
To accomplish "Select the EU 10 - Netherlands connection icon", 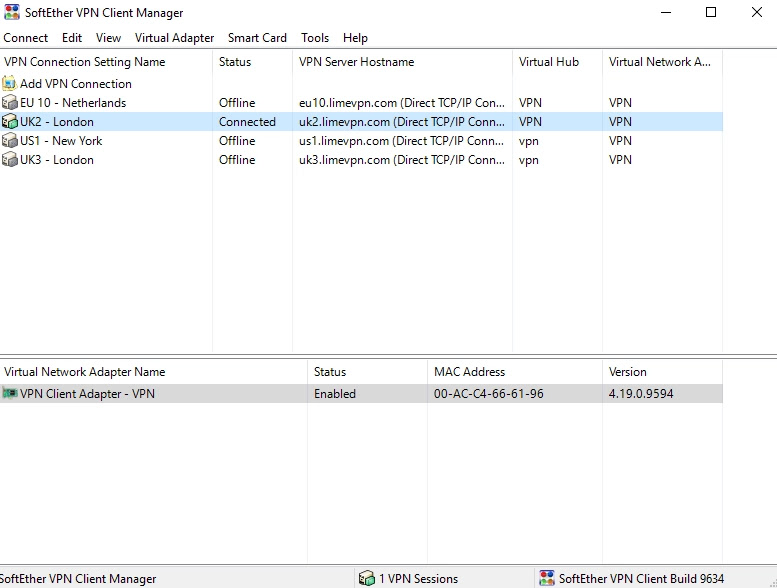I will point(10,103).
